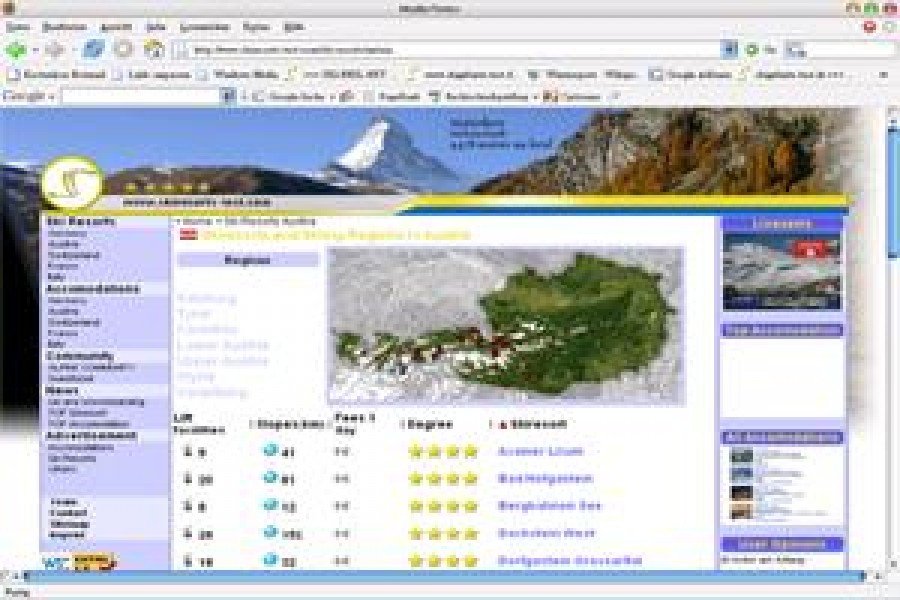Open the Gehe menu

click(156, 27)
